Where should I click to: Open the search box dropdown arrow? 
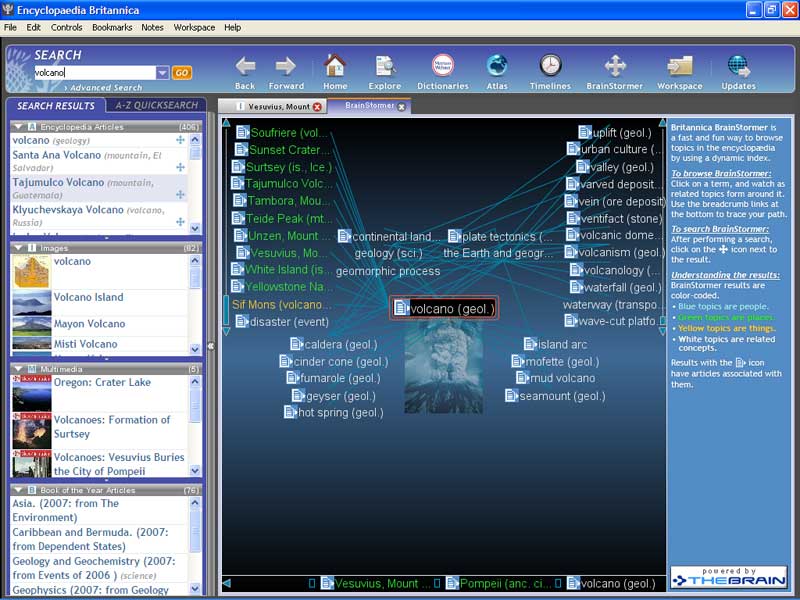coord(162,73)
